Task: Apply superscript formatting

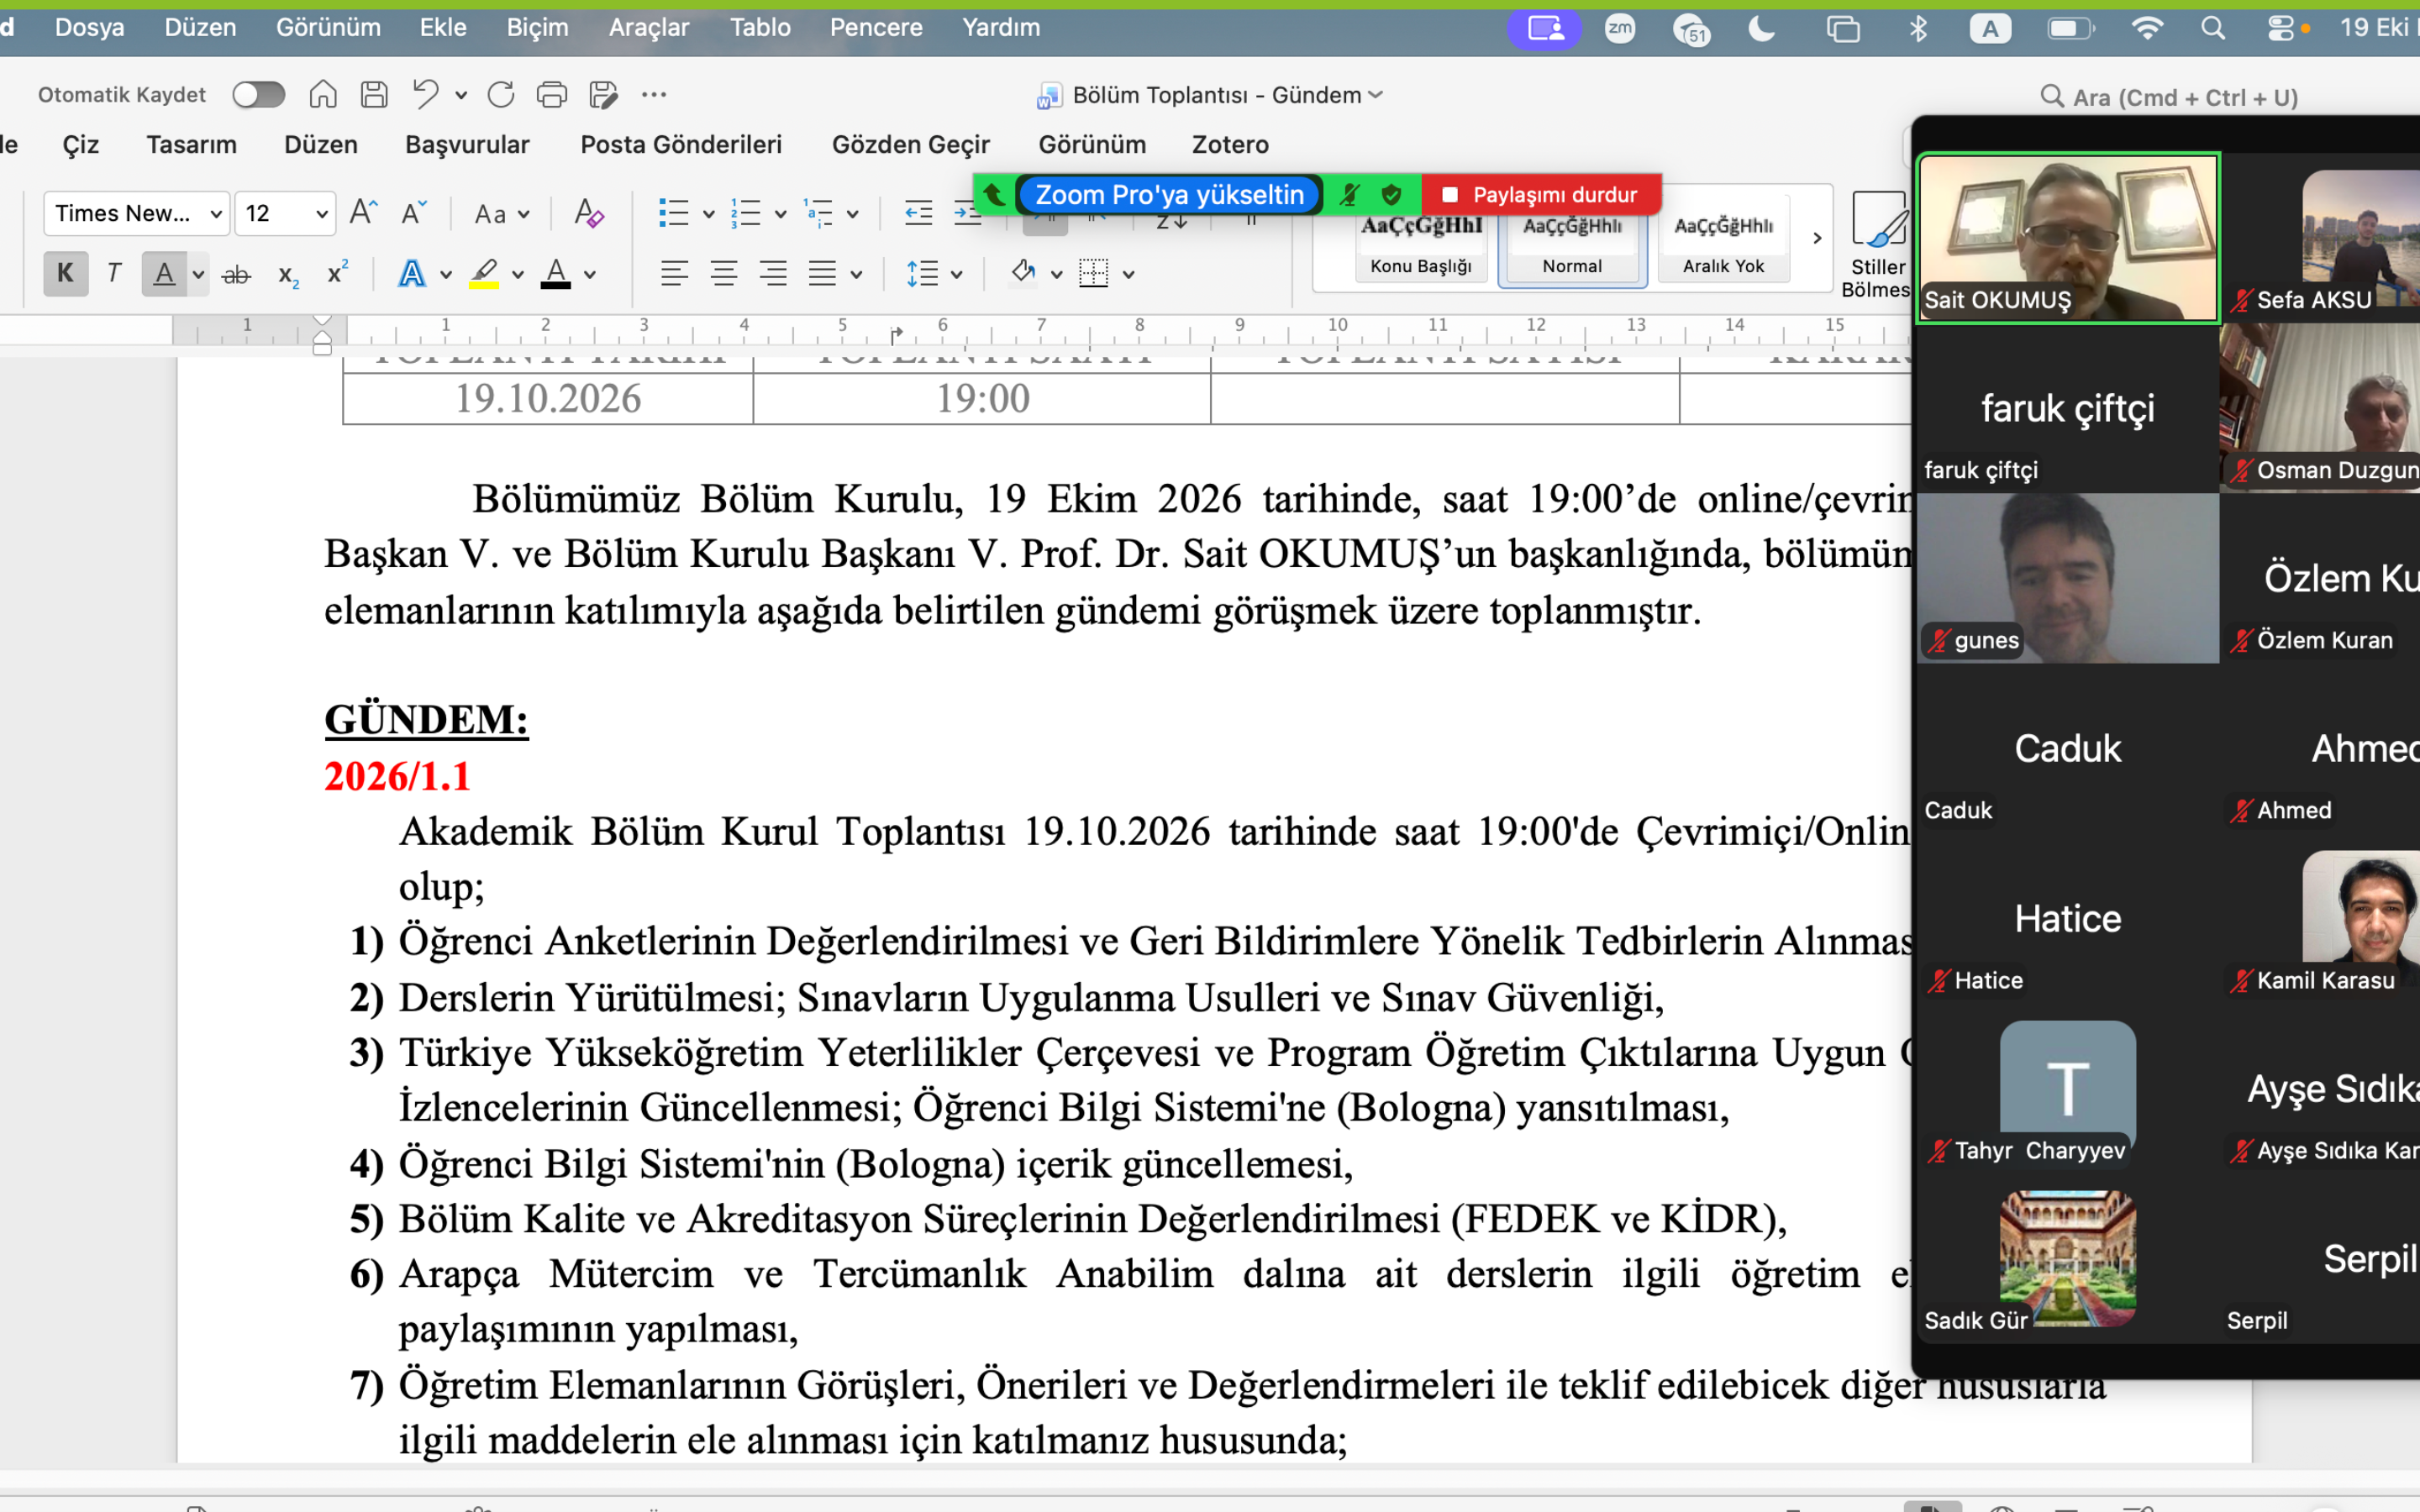Action: point(338,273)
